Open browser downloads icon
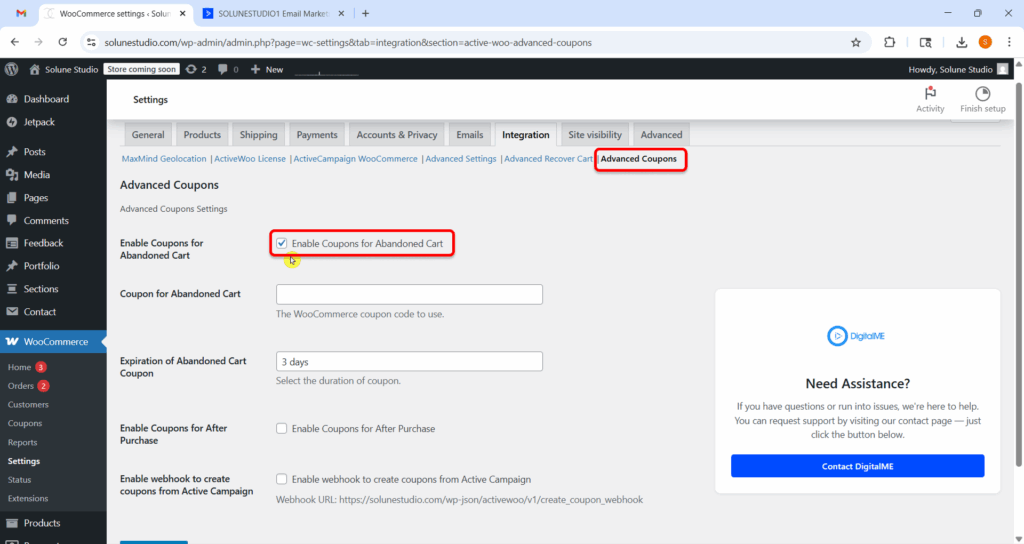This screenshot has width=1024, height=544. point(961,42)
